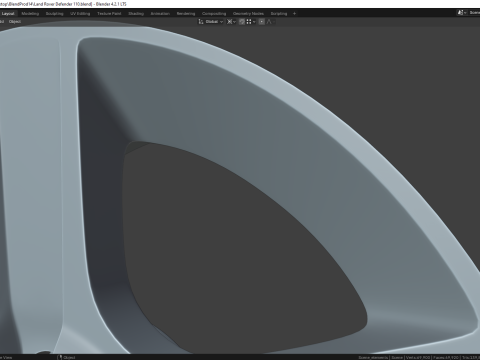Screen dimensions: 480x360
Task: Switch to the UV Editing workspace
Action: (x=80, y=14)
